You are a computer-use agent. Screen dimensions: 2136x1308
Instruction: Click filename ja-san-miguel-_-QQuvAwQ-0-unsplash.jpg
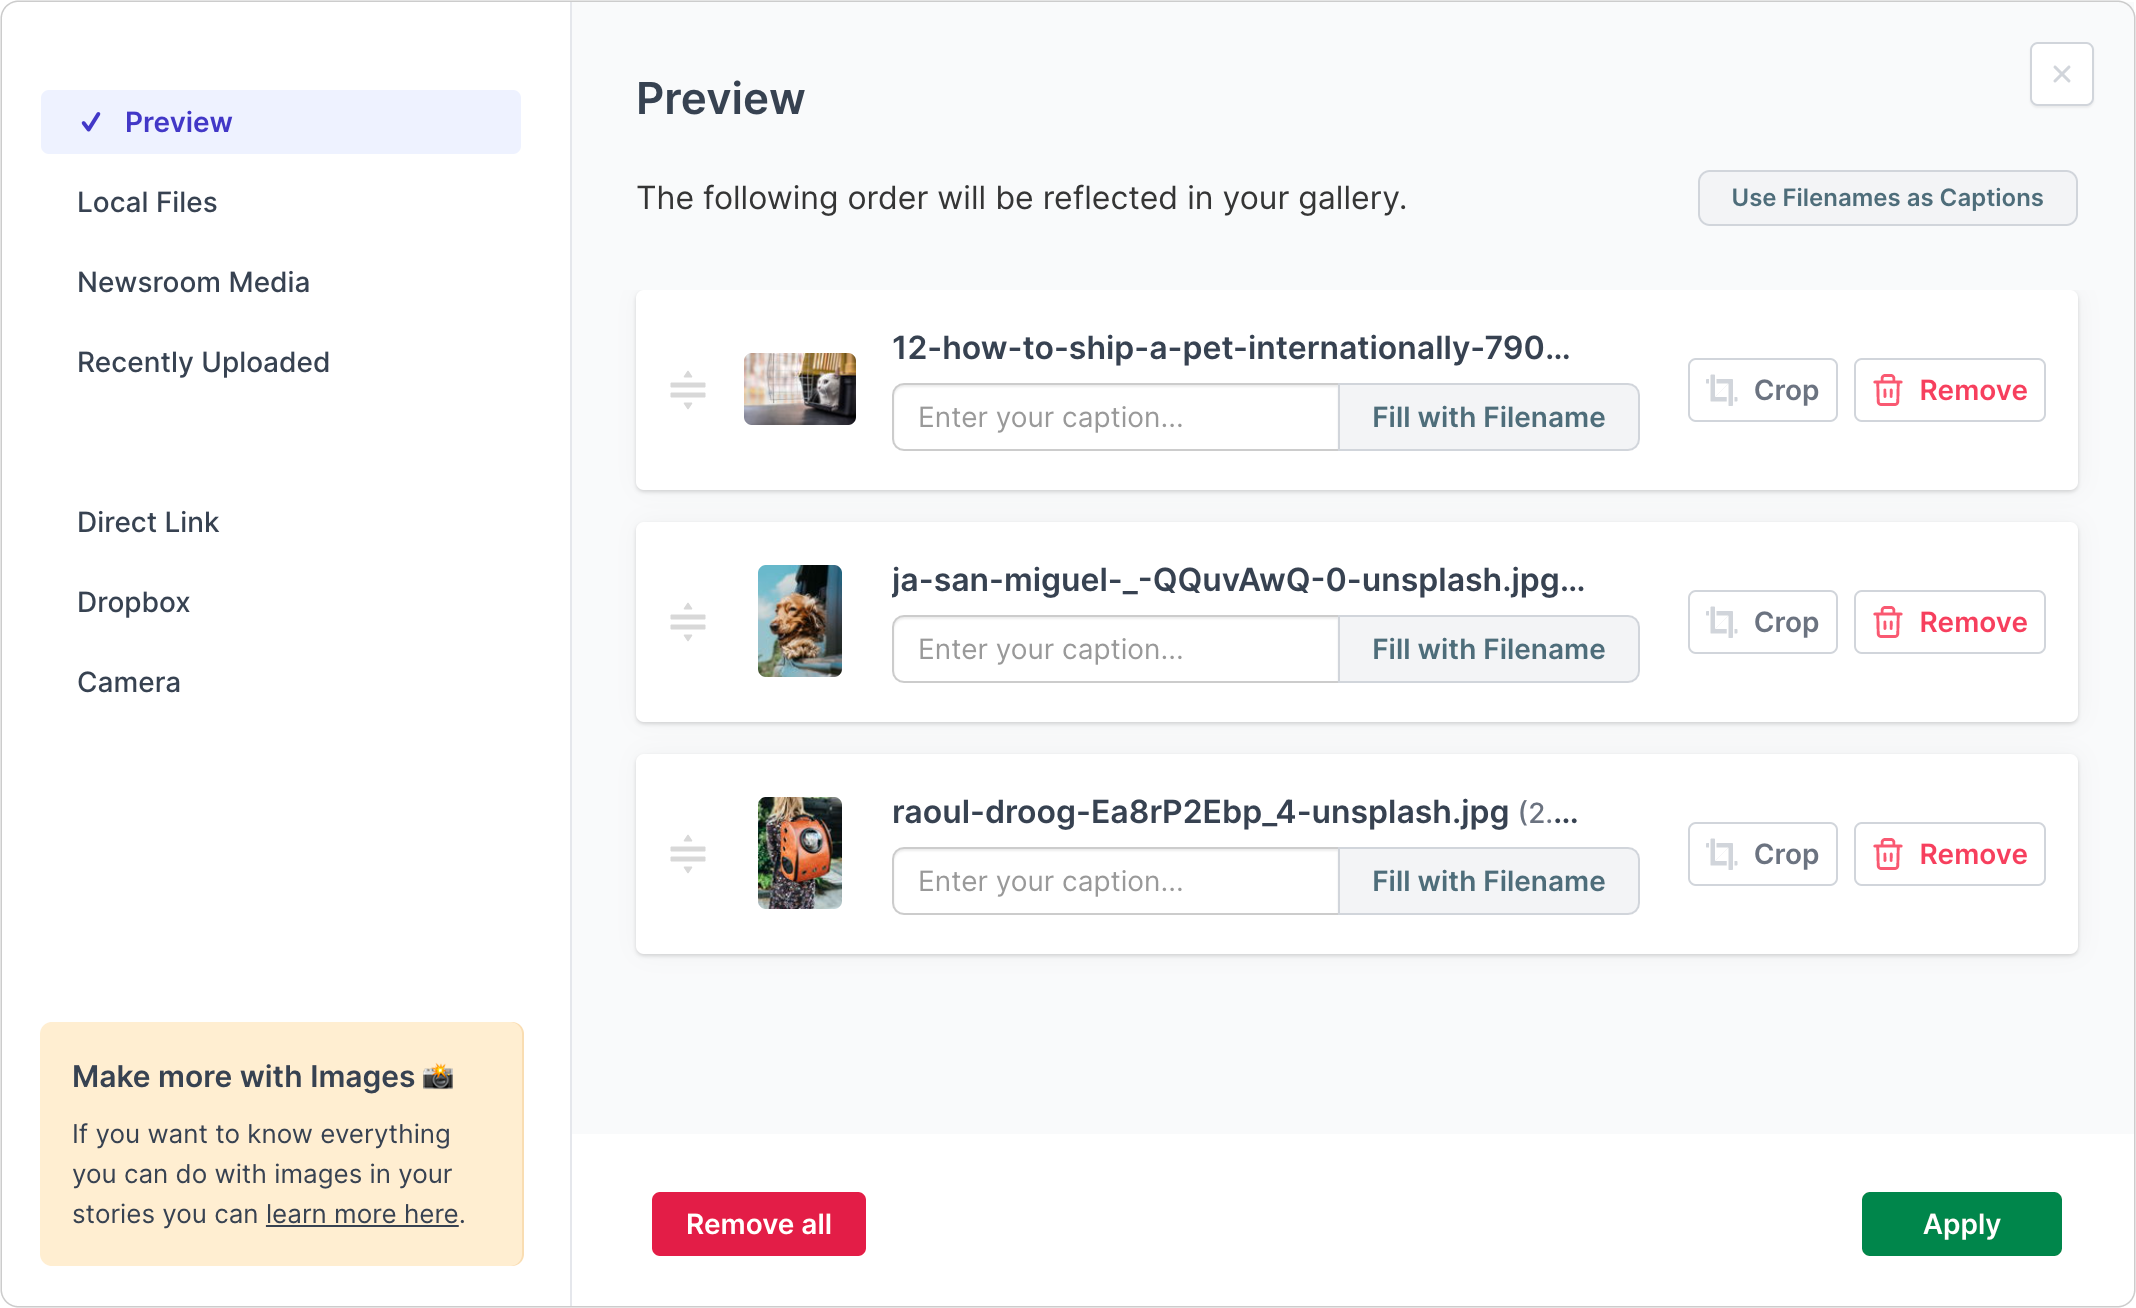(1238, 580)
